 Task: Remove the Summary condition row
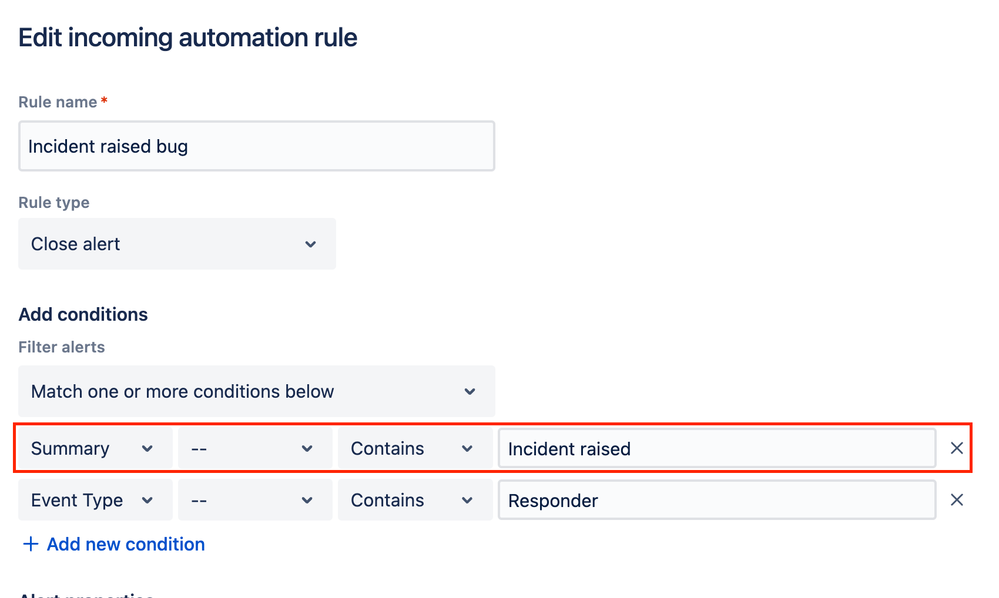(956, 448)
